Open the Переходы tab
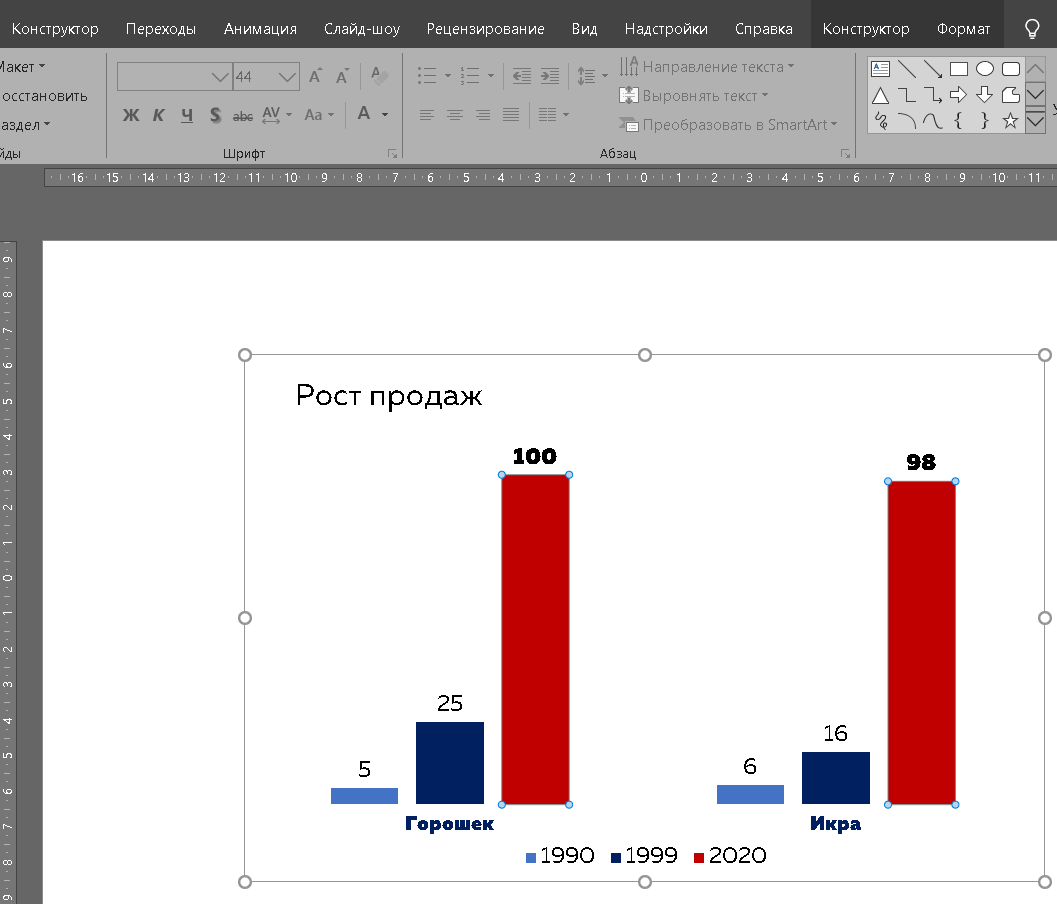 (161, 29)
